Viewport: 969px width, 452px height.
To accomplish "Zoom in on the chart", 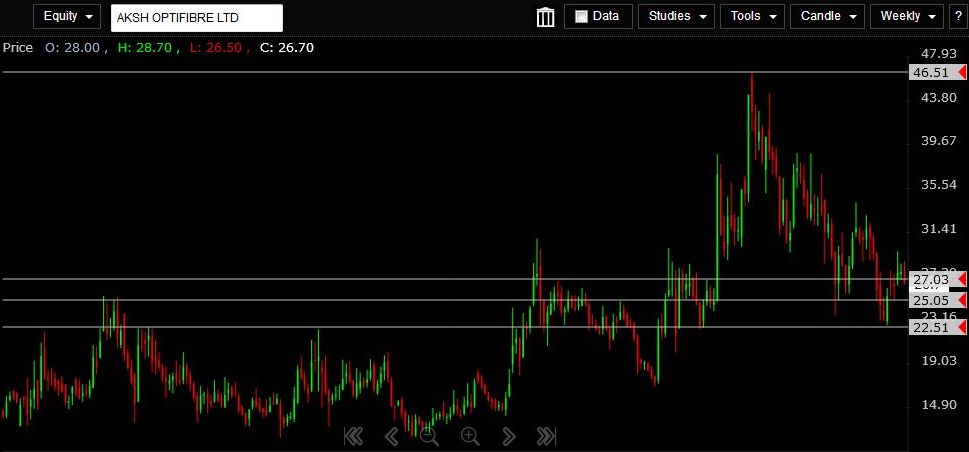I will 470,435.
